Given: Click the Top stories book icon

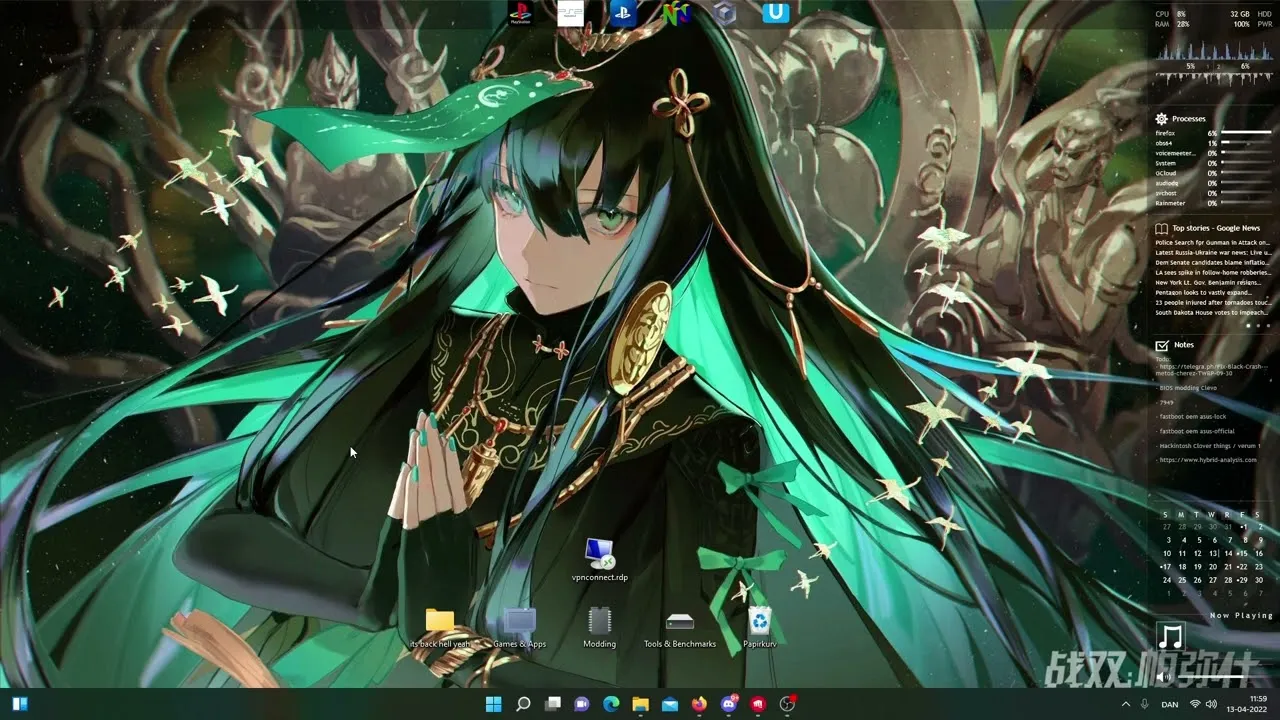Looking at the screenshot, I should 1162,228.
